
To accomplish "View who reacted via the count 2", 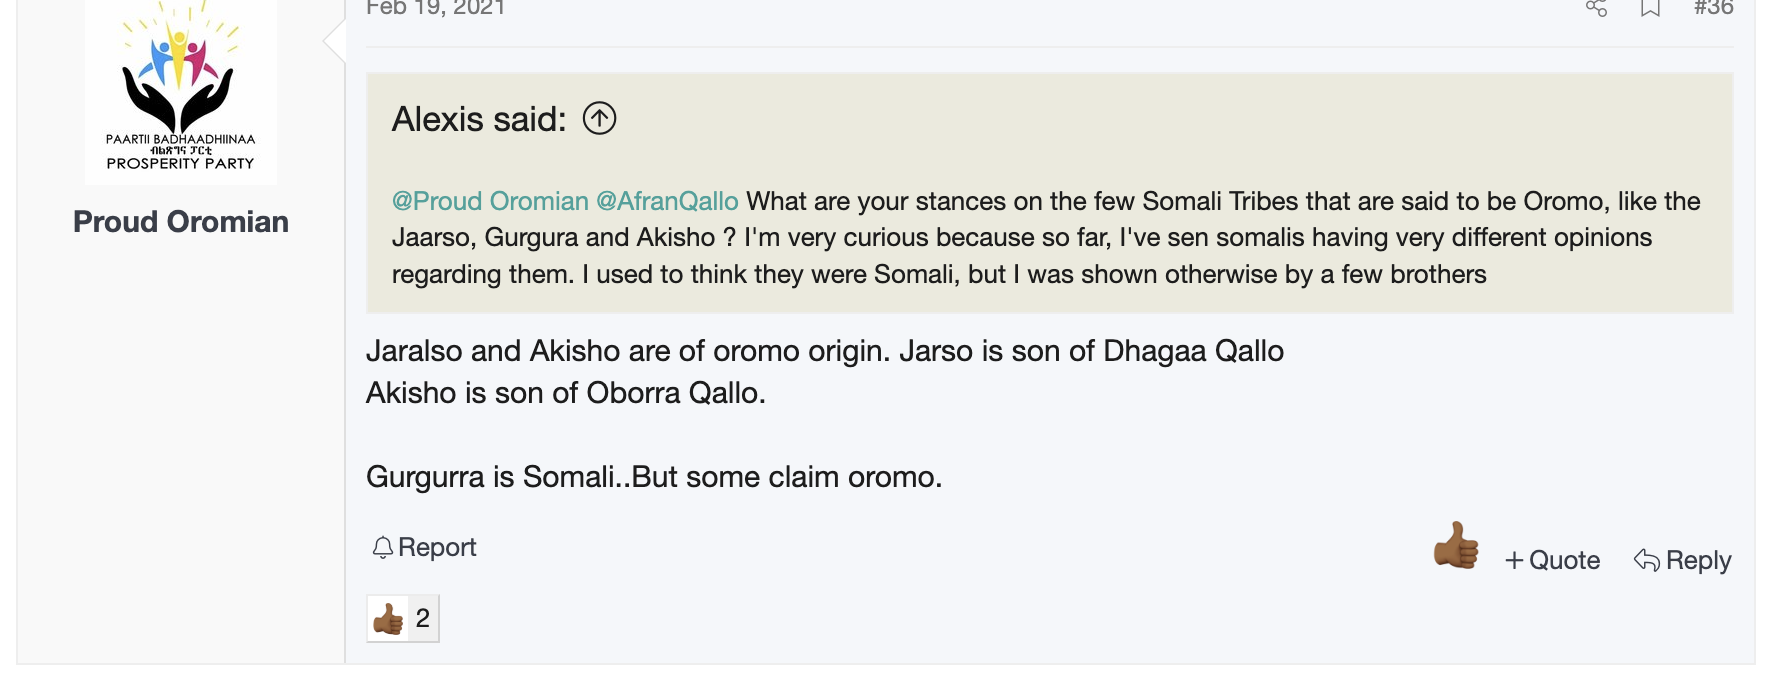I will tap(423, 619).
